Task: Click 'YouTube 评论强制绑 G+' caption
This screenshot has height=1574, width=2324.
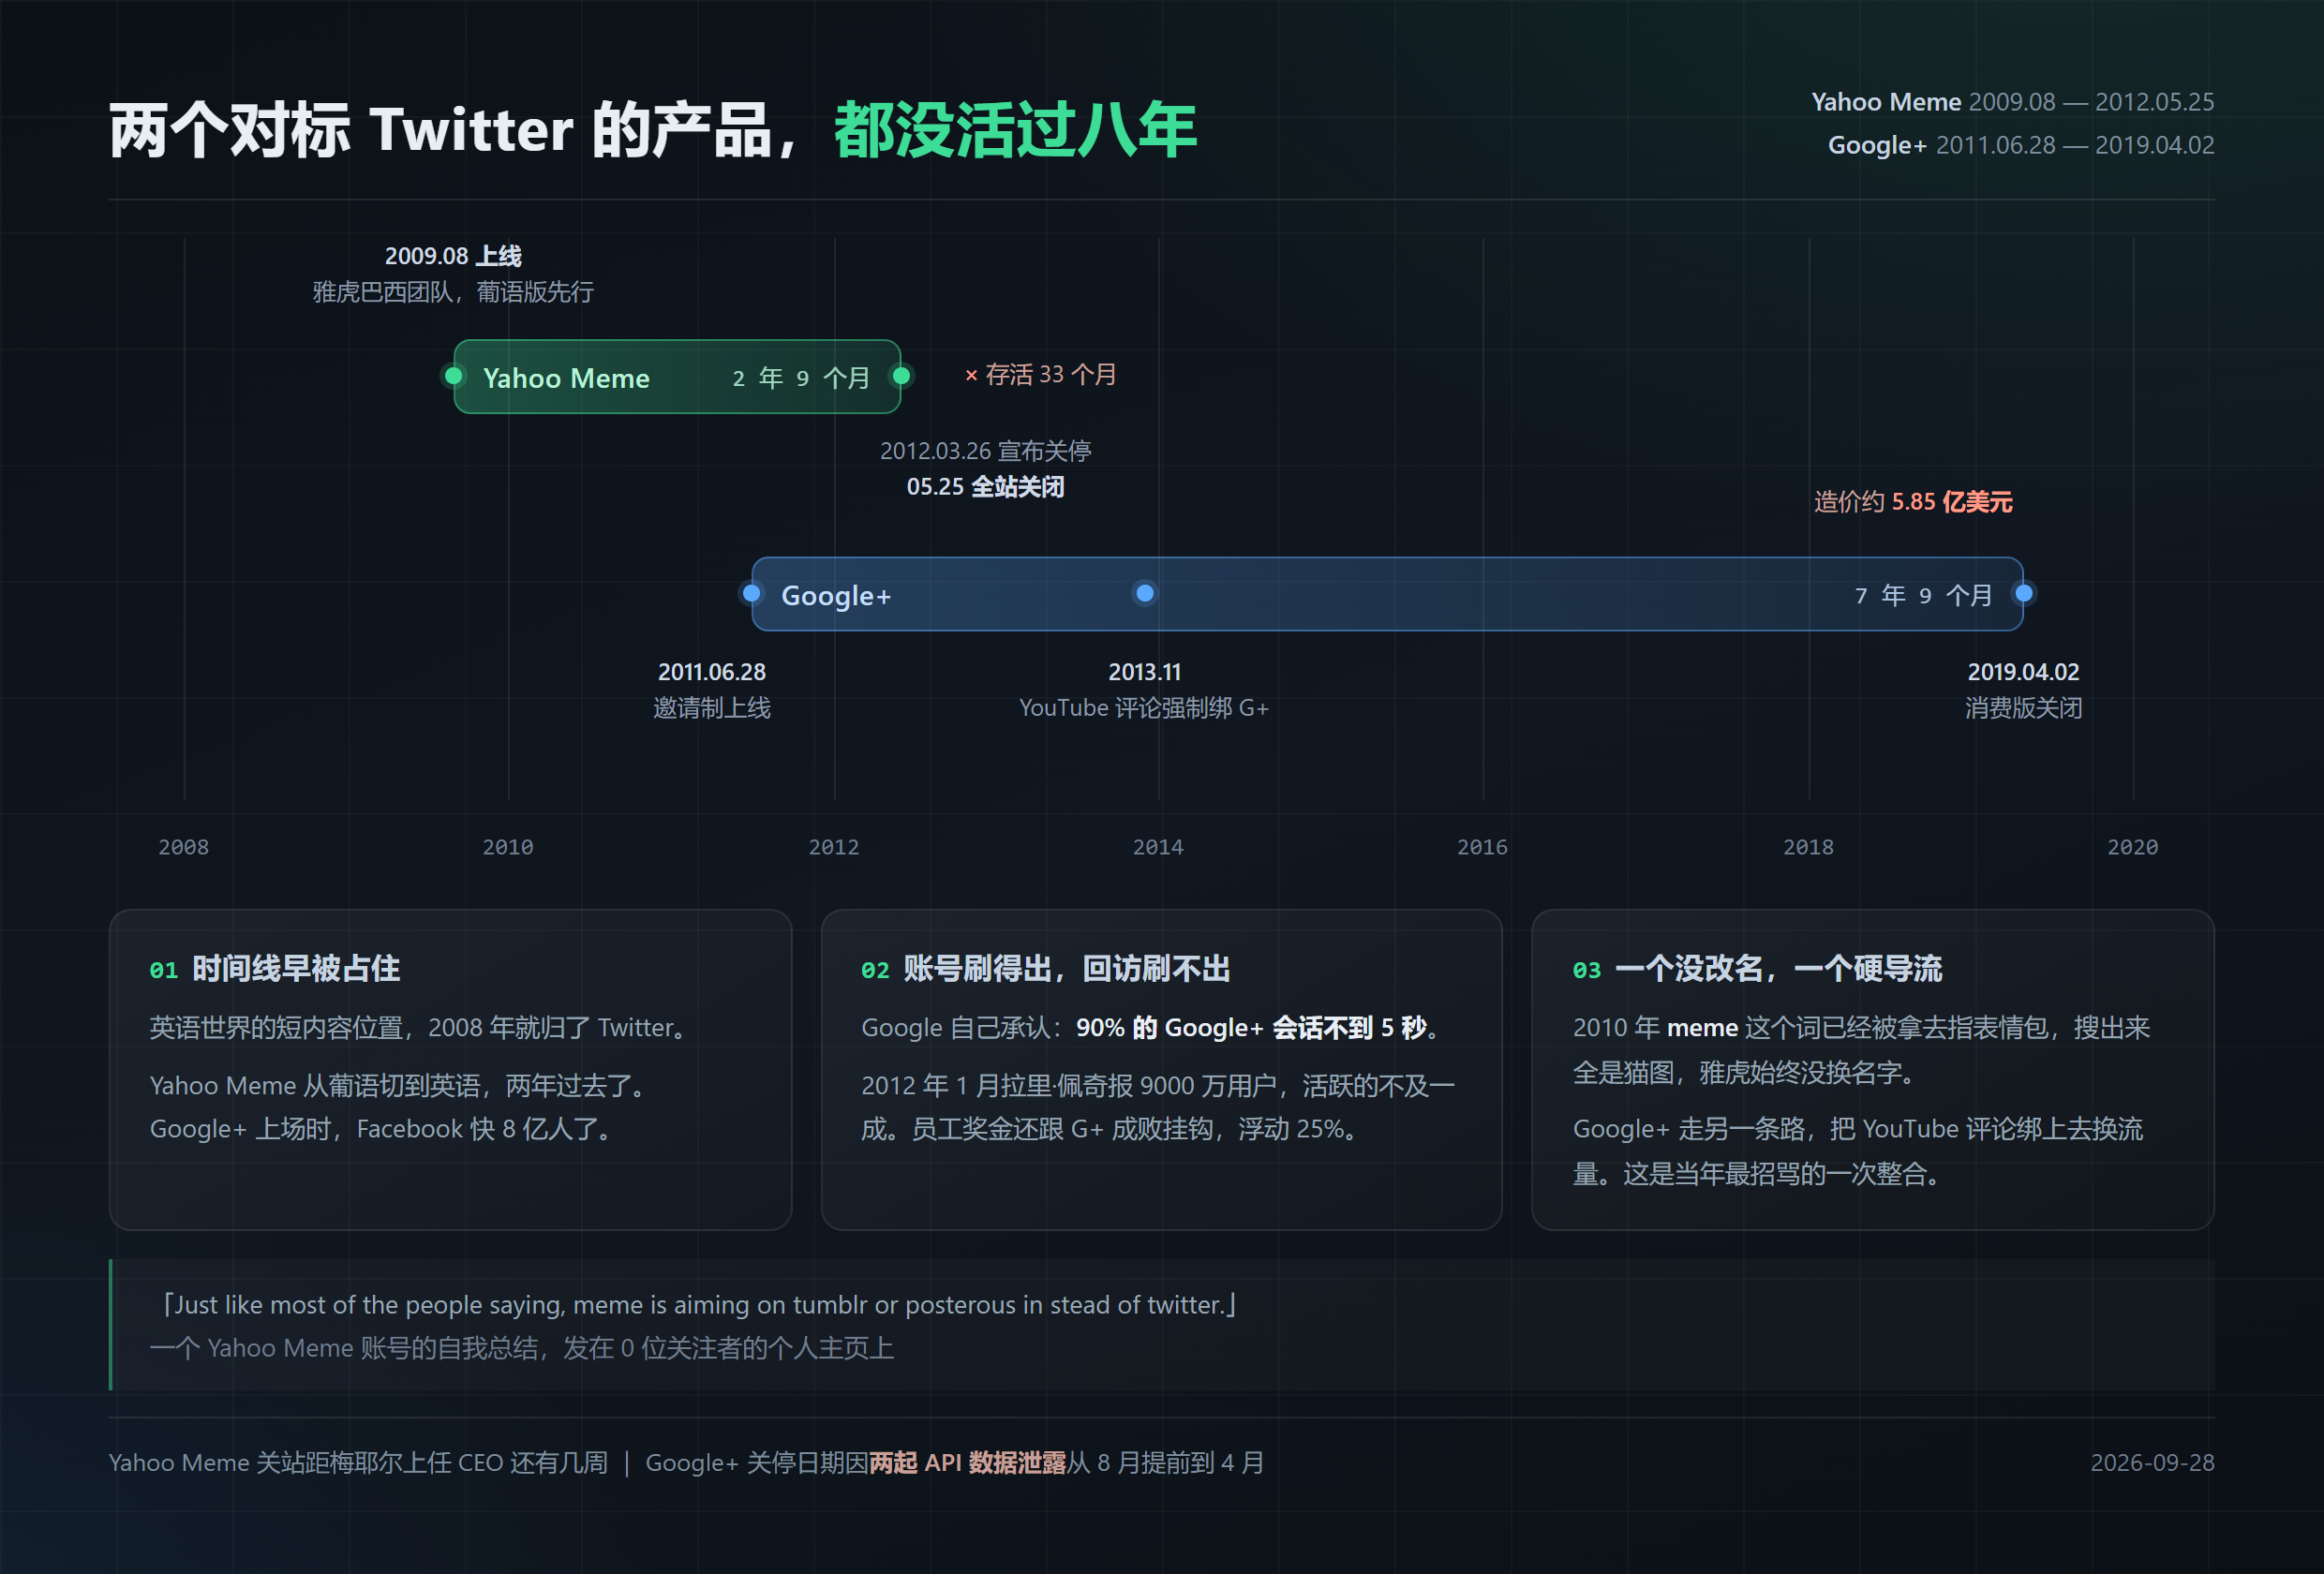Action: (1144, 708)
